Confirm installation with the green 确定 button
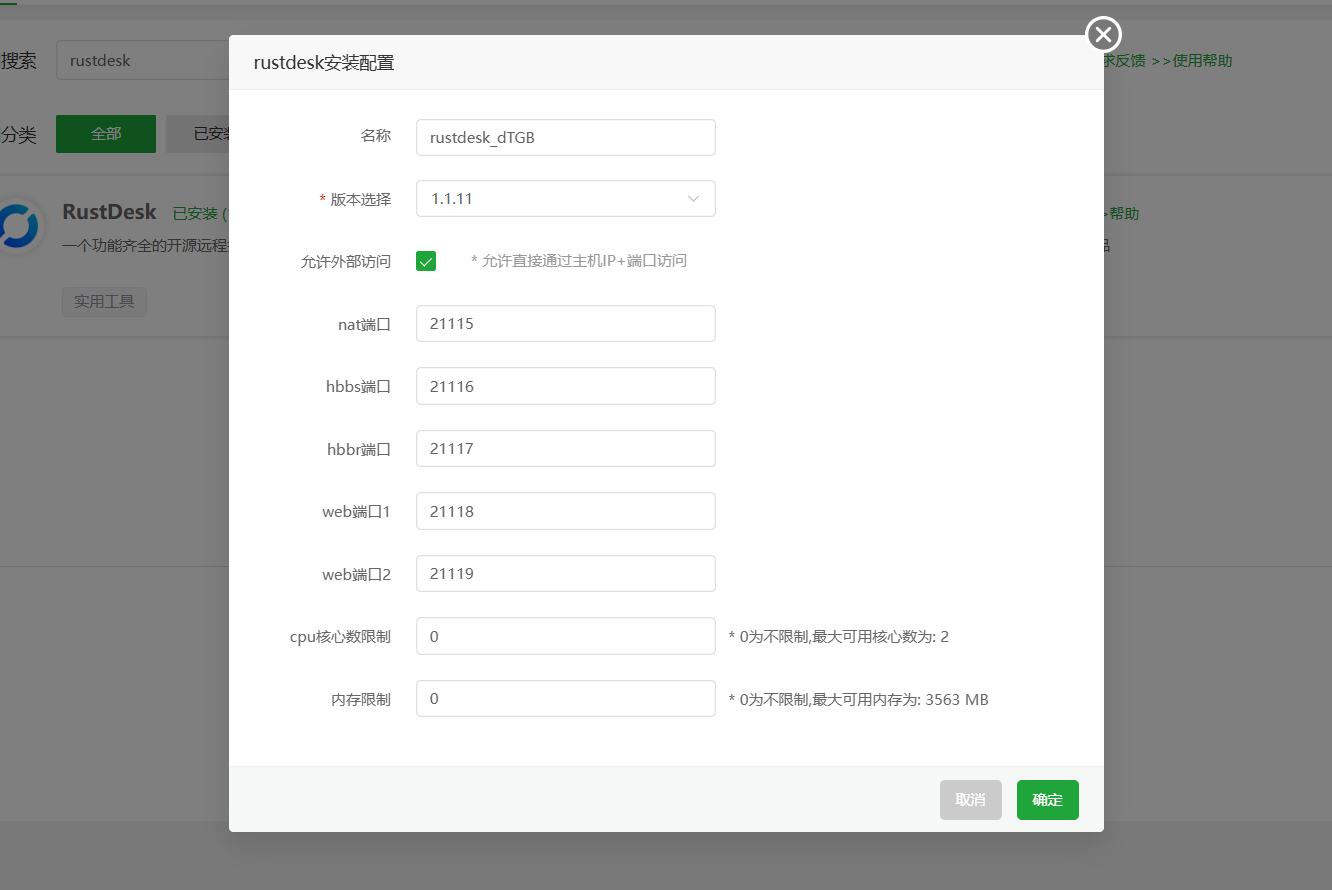1332x890 pixels. [x=1048, y=800]
